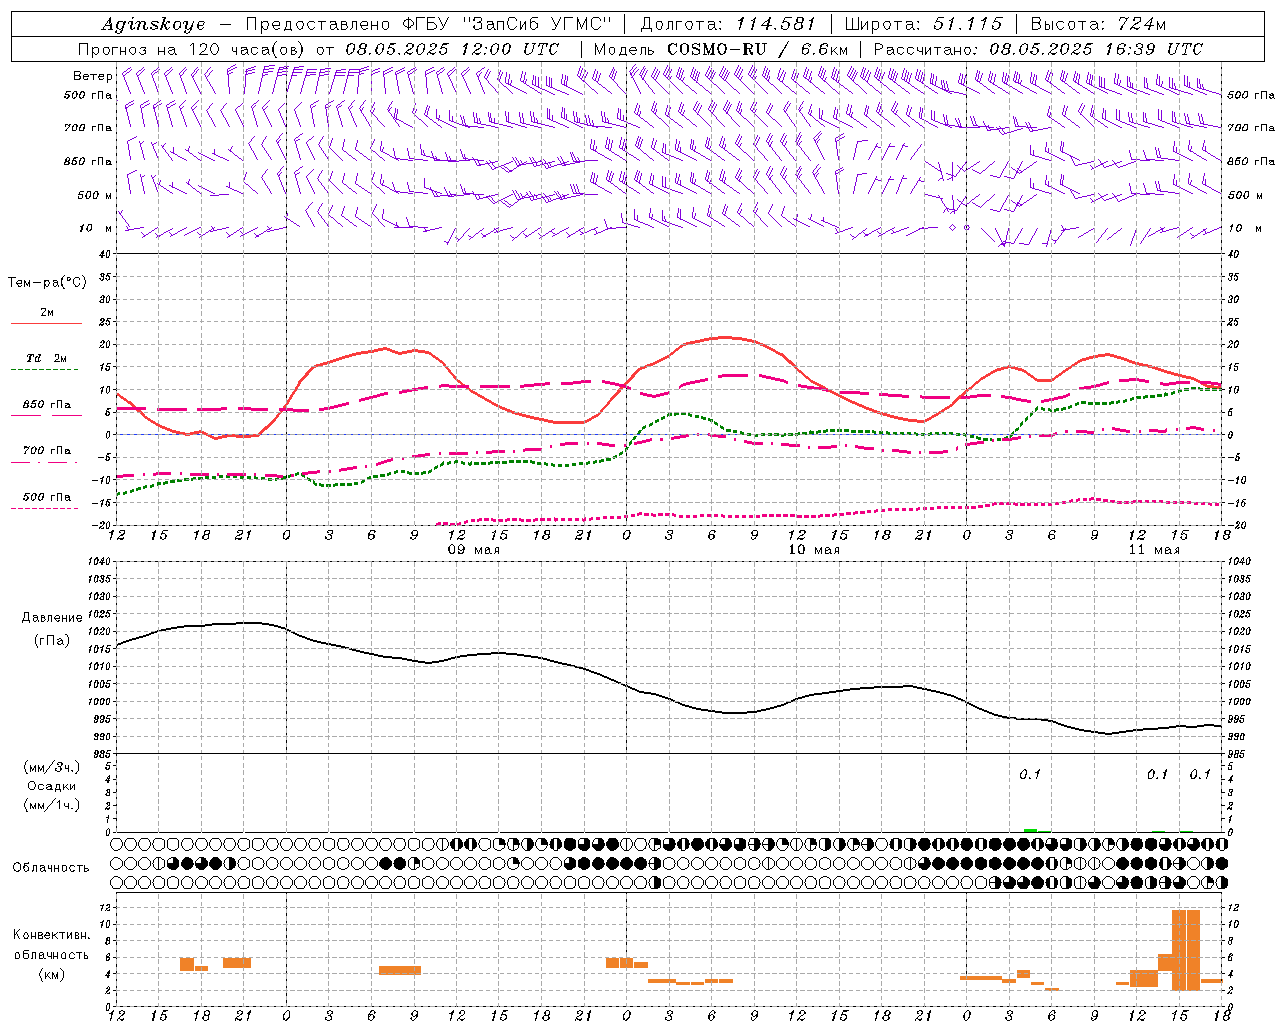Click the (км) convective height unit label

coord(51,974)
